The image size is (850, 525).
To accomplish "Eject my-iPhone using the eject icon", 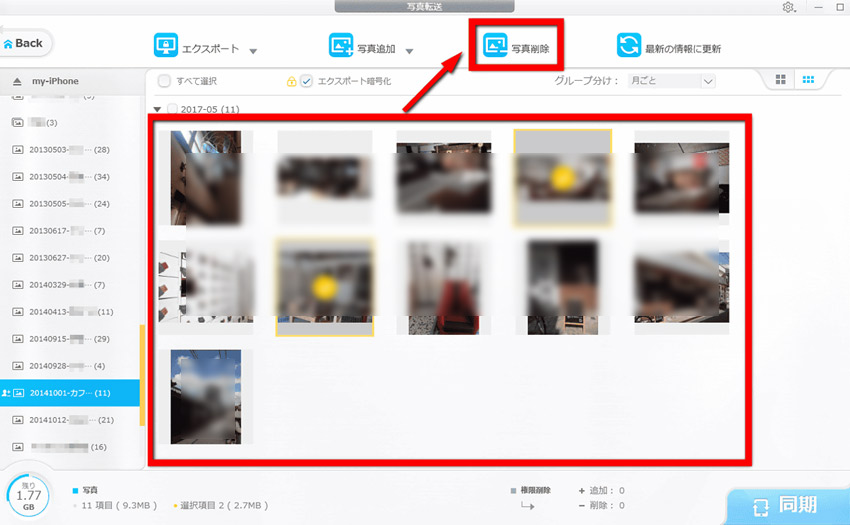I will click(x=17, y=81).
